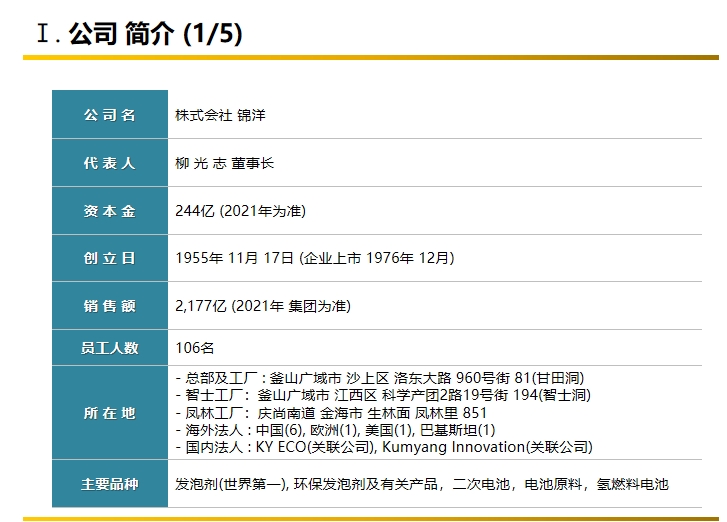Click the 总部及工厂 address line

tap(380, 378)
